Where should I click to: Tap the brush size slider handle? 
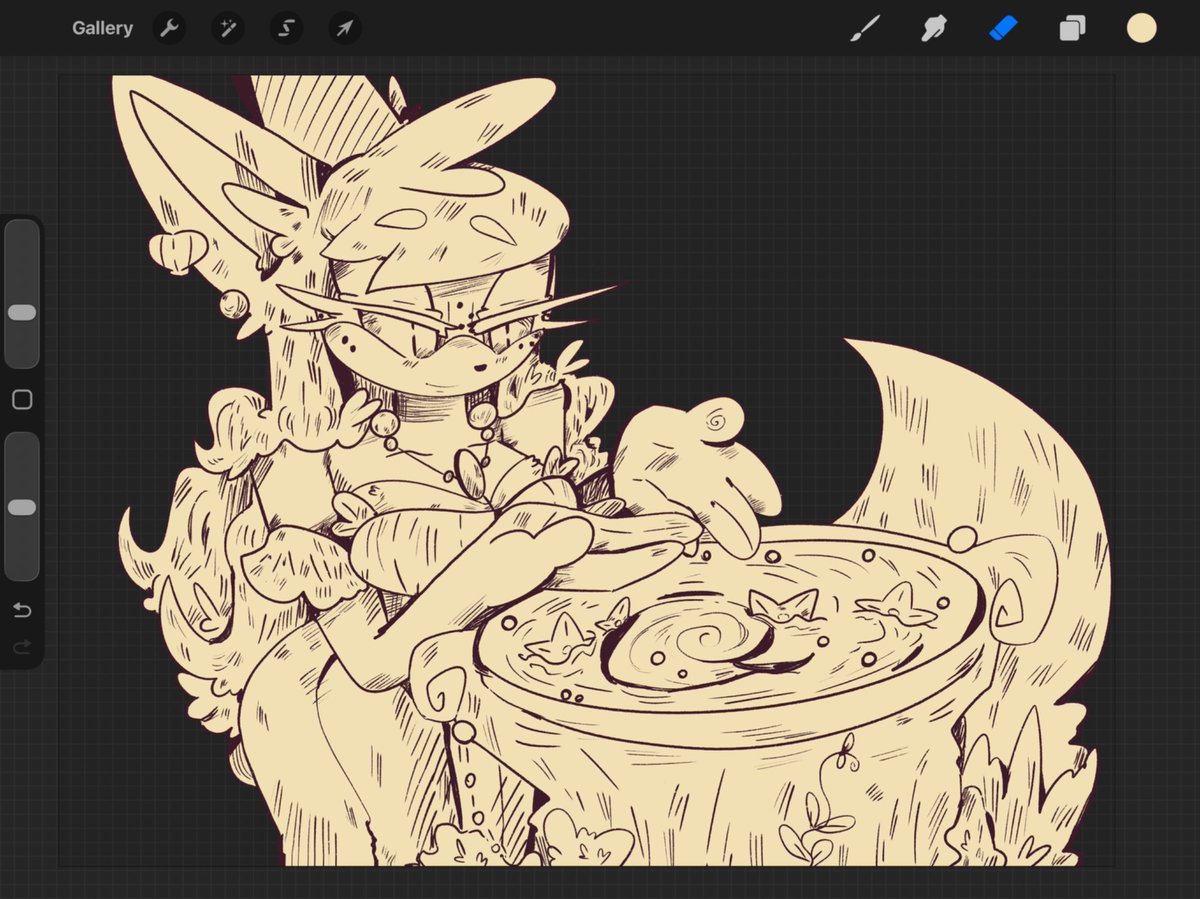pos(22,312)
